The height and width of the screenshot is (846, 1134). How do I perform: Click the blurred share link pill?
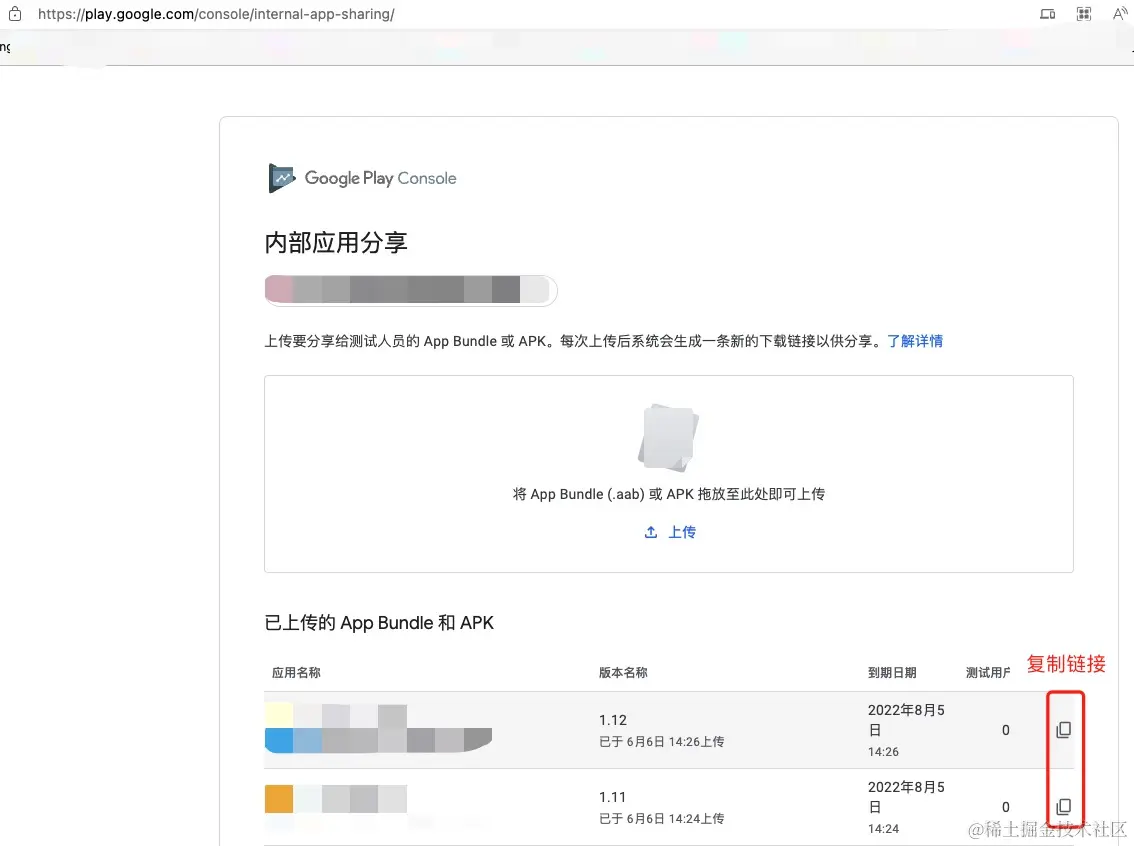(410, 290)
